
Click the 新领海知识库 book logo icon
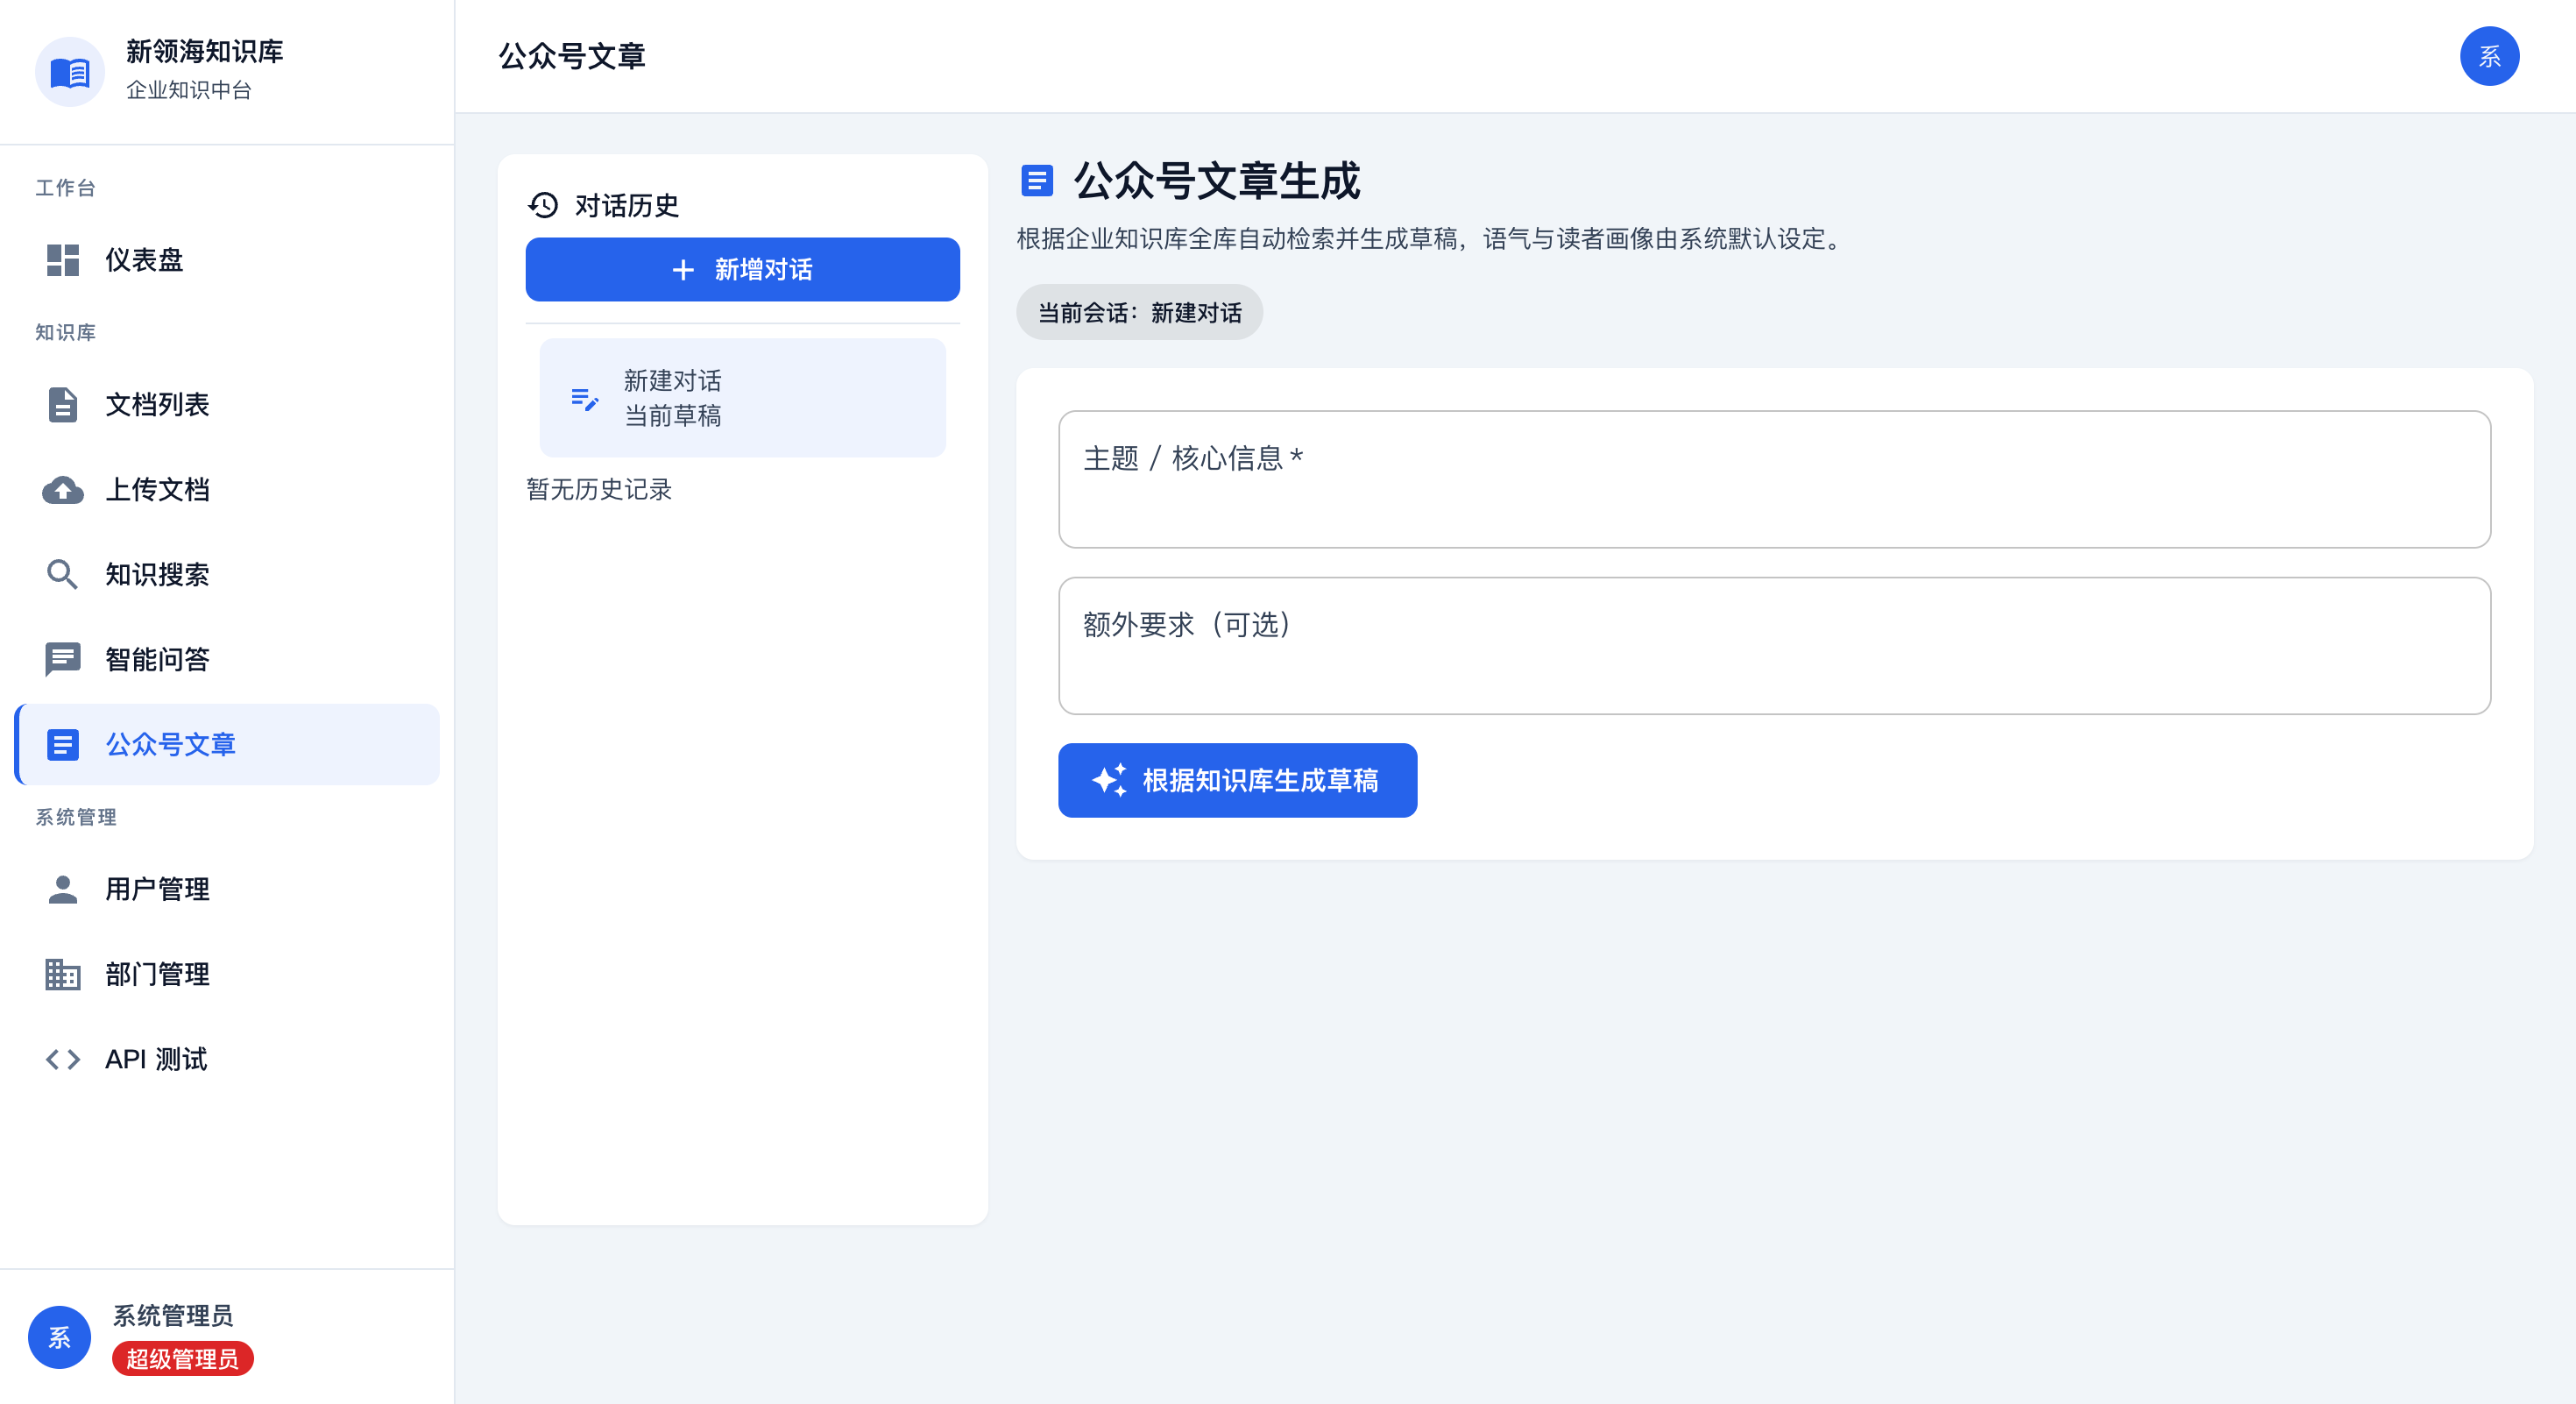pos(70,72)
